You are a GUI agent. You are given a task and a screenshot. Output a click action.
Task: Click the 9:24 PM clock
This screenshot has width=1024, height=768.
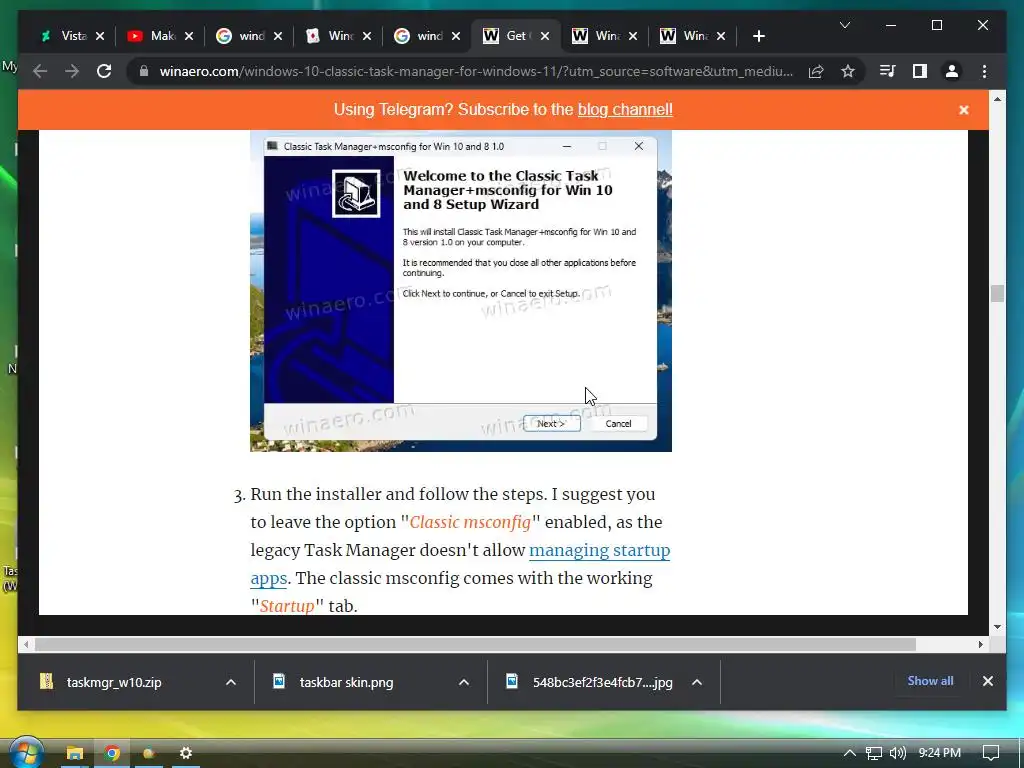point(939,753)
